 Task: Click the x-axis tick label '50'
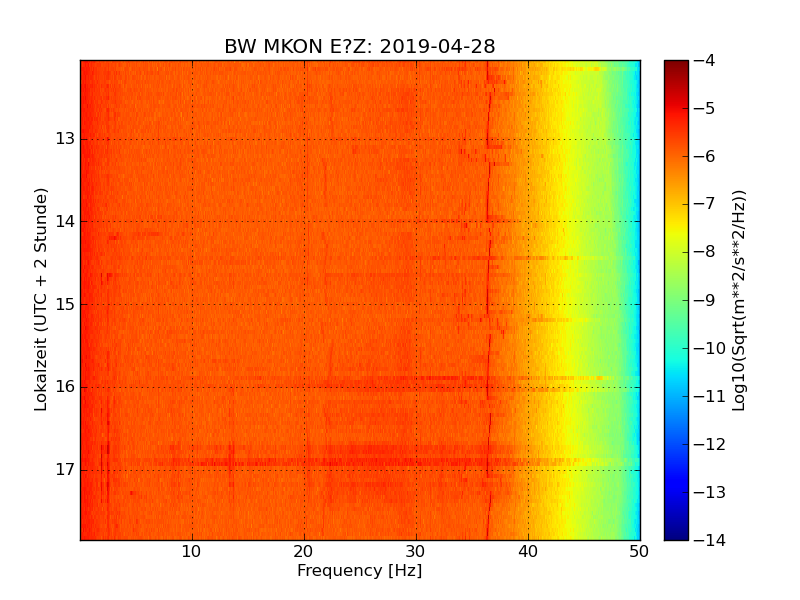(639, 552)
